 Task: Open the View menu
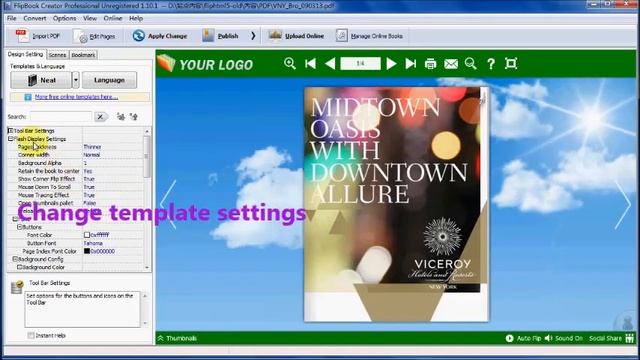pos(90,18)
